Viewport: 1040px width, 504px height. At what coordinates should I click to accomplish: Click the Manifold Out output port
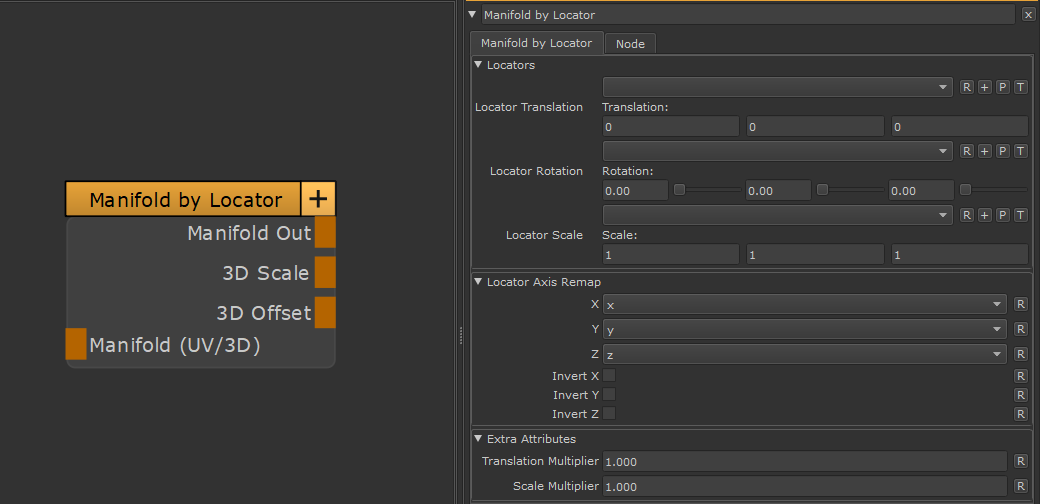[x=325, y=234]
